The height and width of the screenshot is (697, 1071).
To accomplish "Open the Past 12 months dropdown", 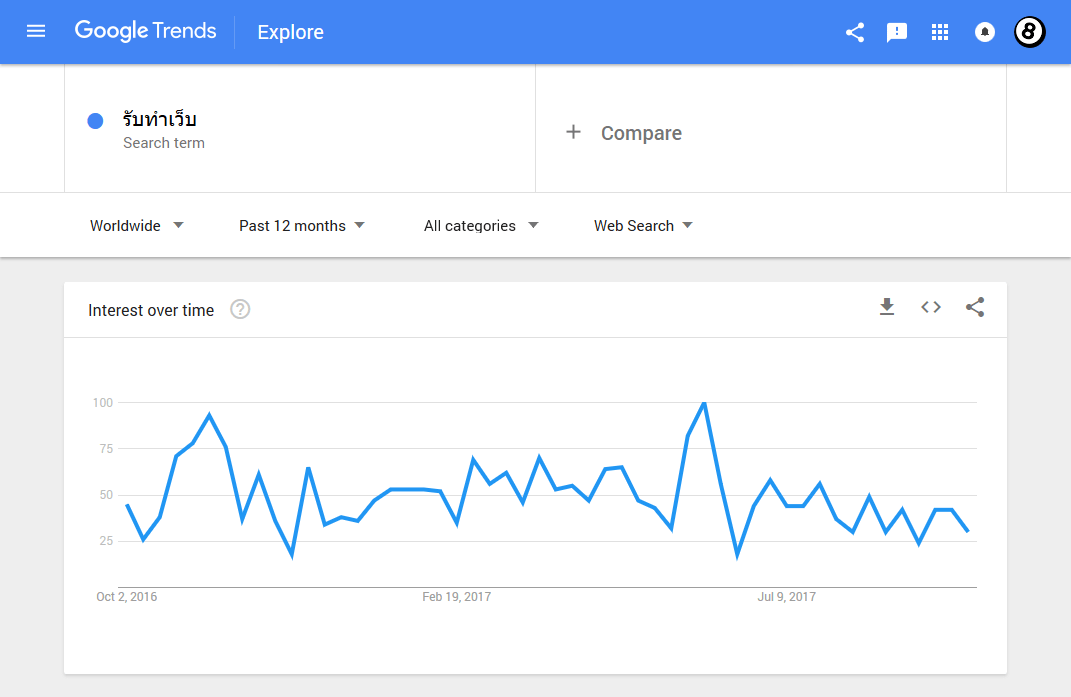I will coord(302,226).
